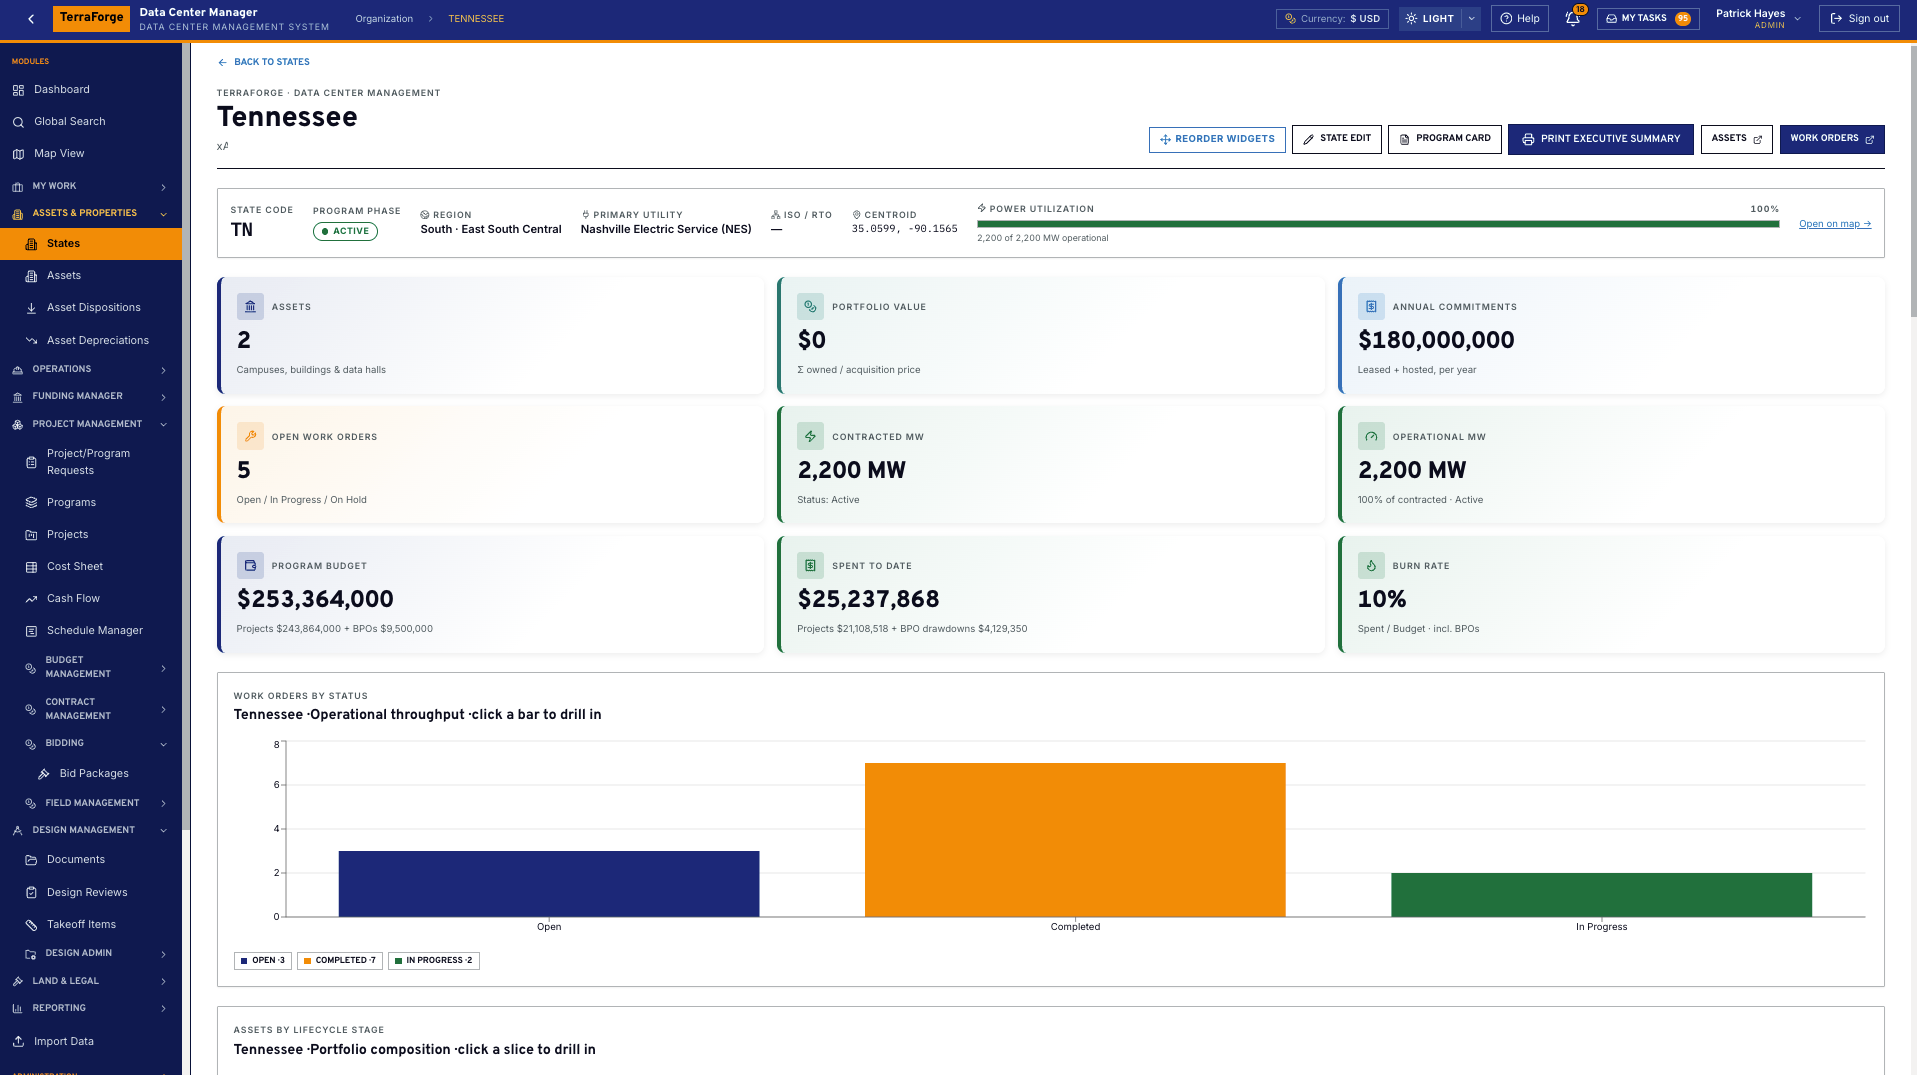
Task: Click the Cost Sheet table icon
Action: coord(31,567)
